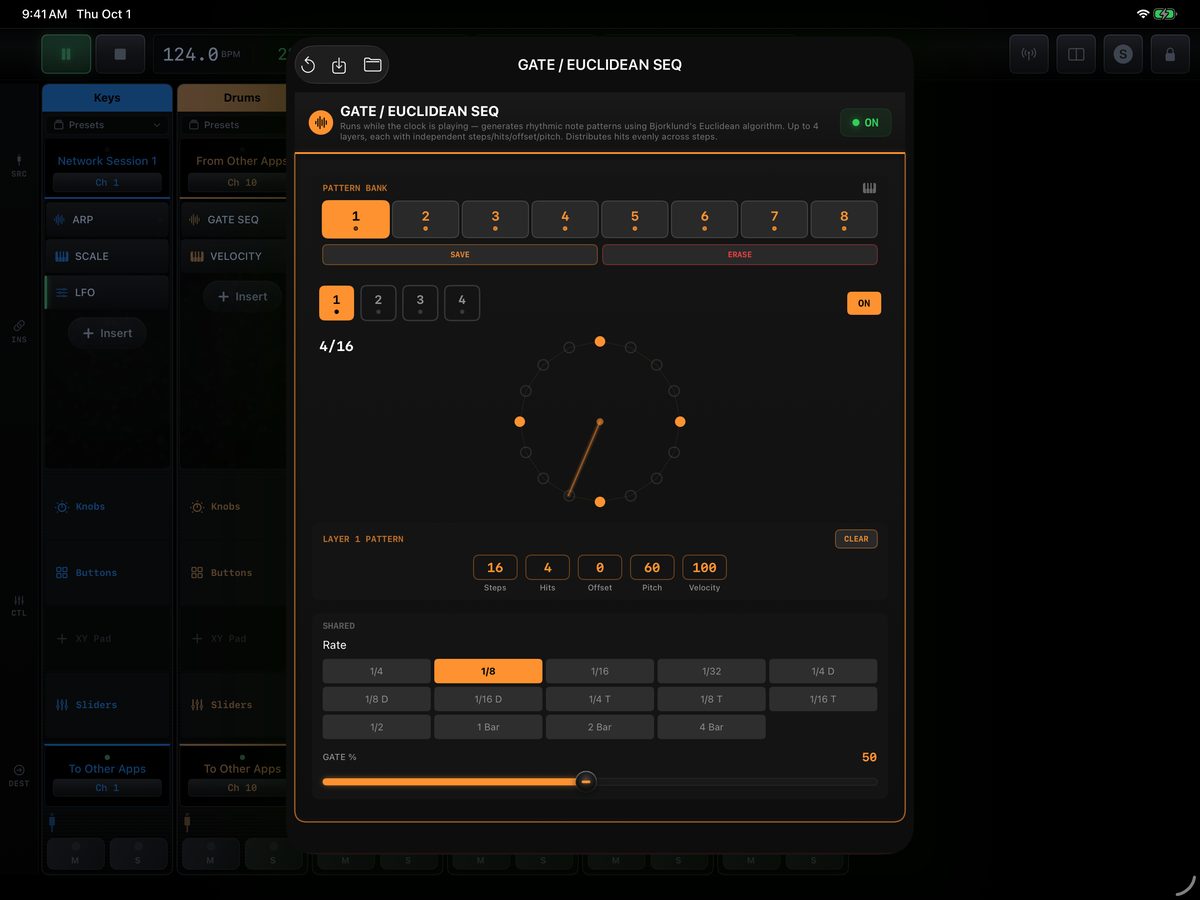Click the Pitch value field showing 60
The image size is (1200, 900).
click(x=652, y=567)
